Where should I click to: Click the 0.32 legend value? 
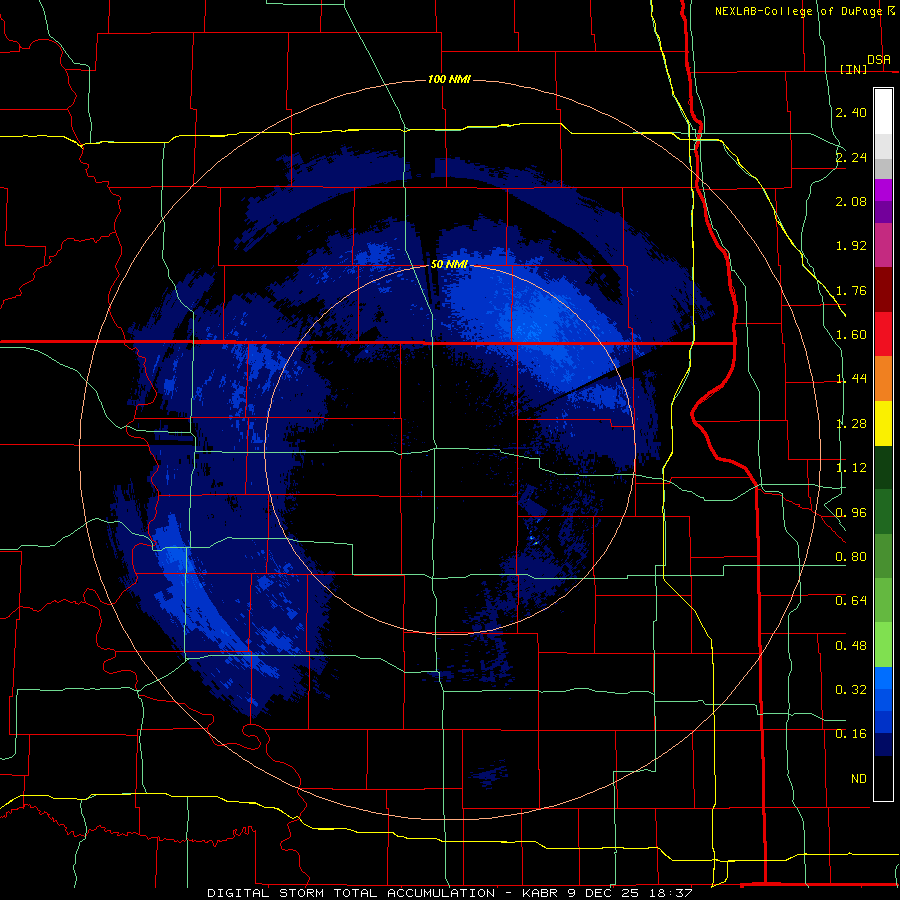pos(851,690)
